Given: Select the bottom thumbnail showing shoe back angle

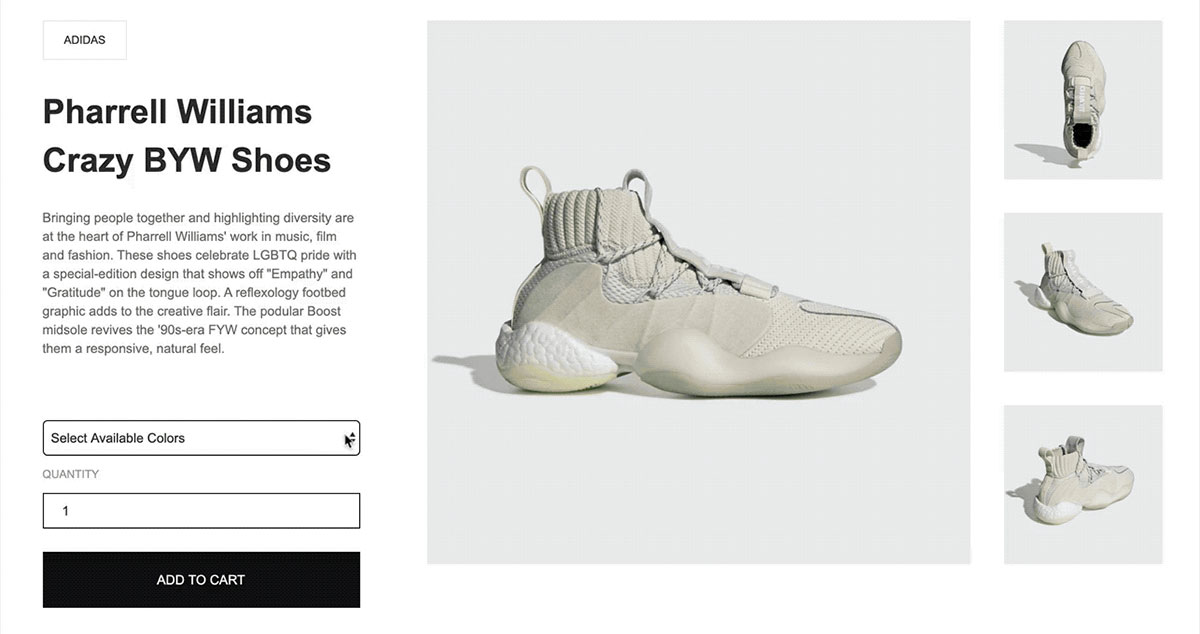Looking at the screenshot, I should (x=1083, y=484).
